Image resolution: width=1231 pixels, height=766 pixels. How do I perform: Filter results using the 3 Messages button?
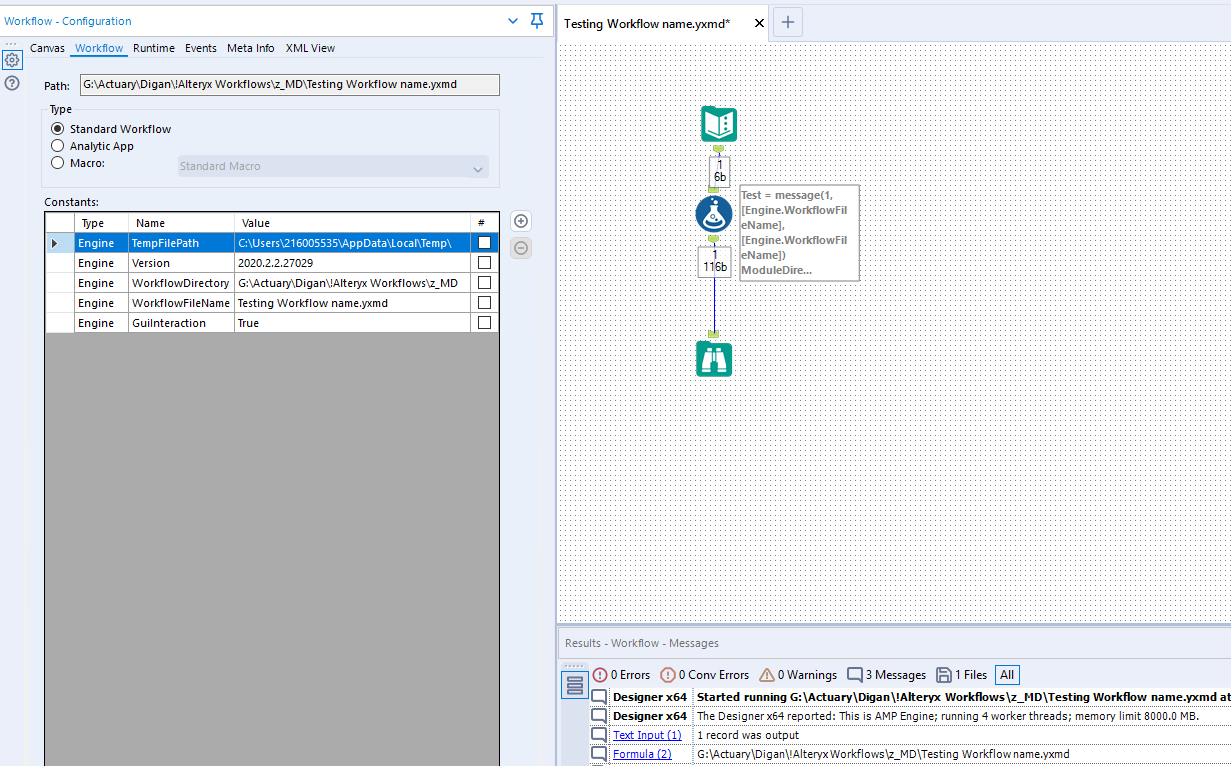coord(885,674)
